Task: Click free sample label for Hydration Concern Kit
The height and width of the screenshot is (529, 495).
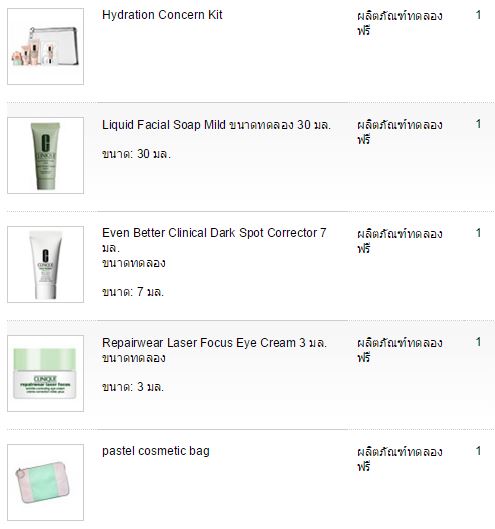Action: tap(400, 23)
